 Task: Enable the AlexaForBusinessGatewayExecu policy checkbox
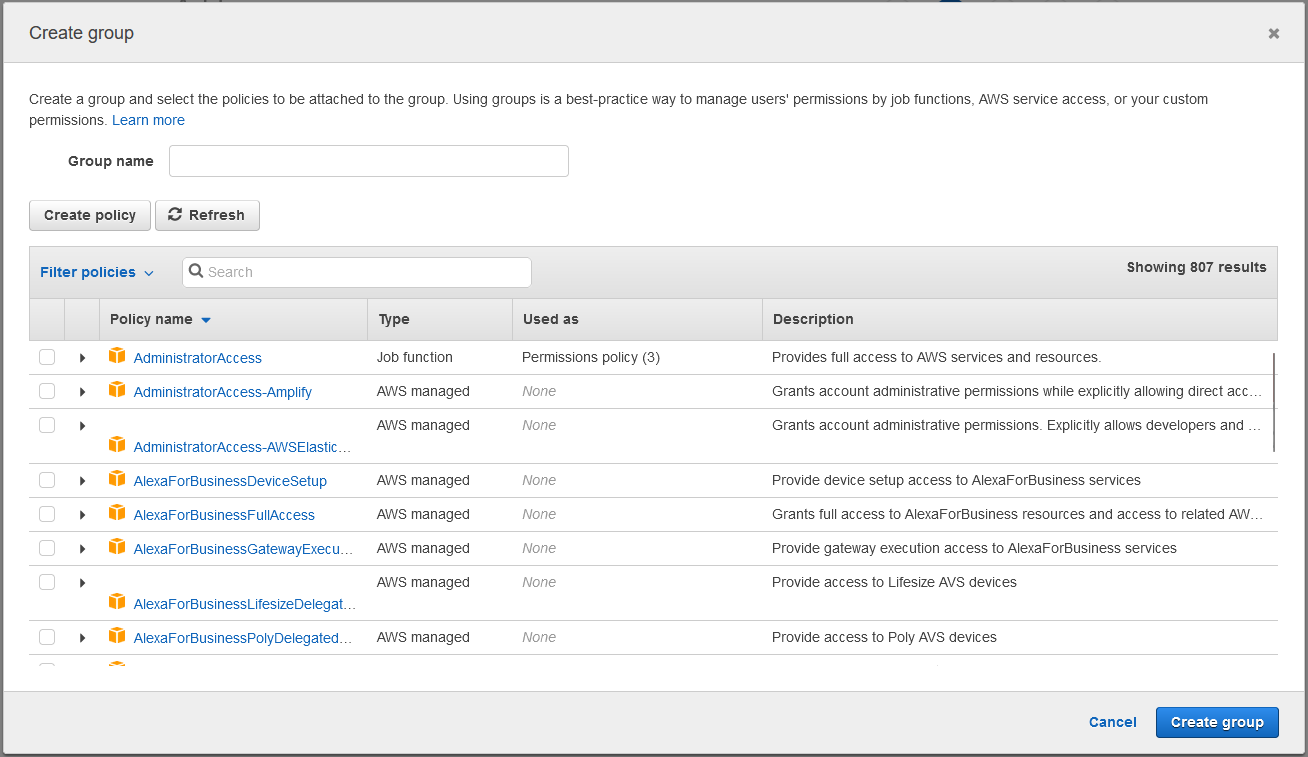click(x=47, y=548)
